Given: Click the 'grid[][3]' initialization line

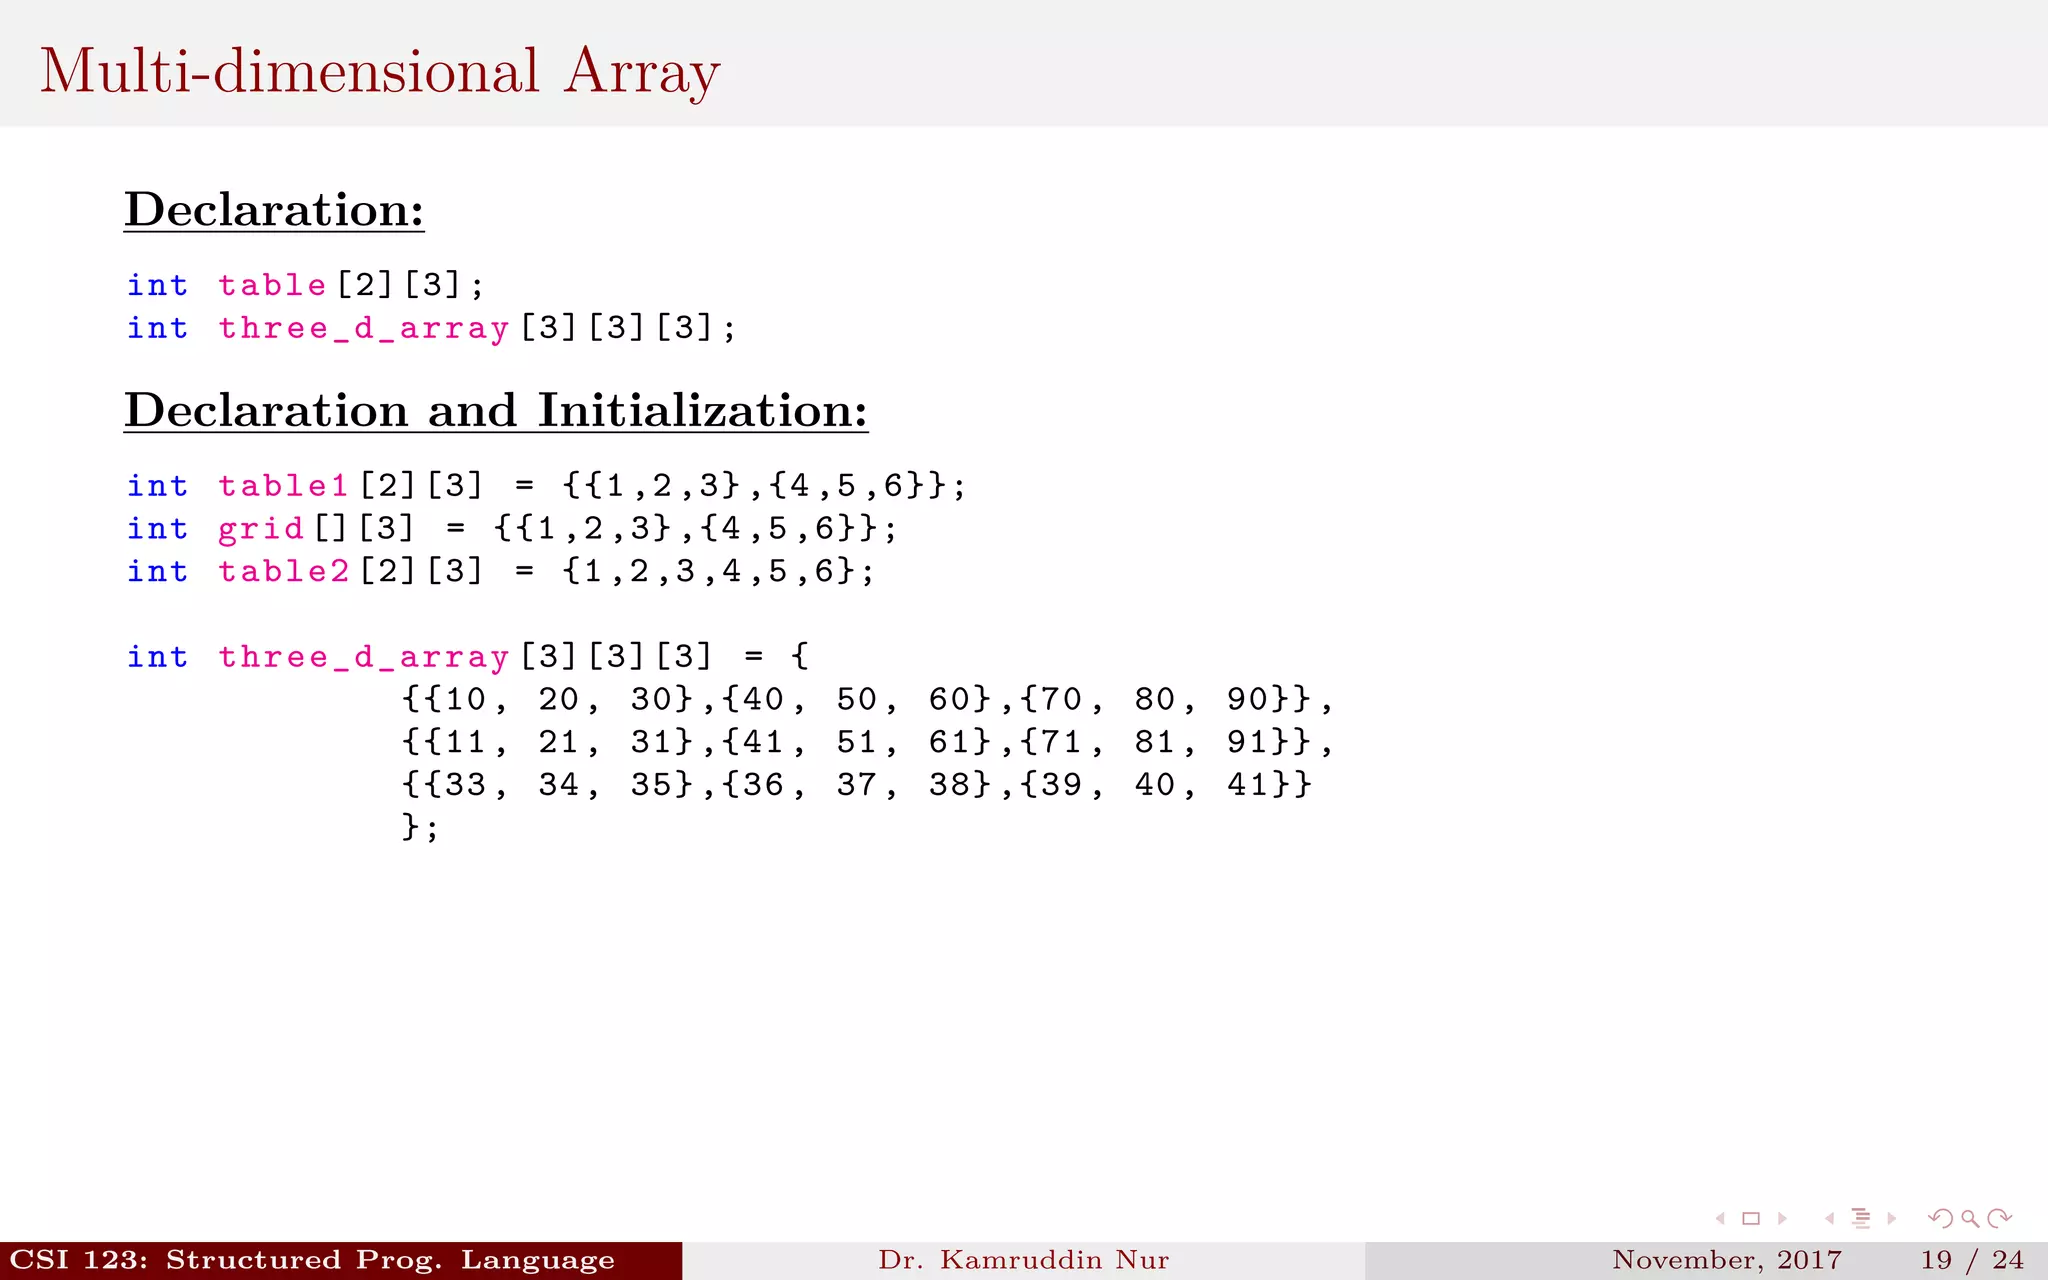Looking at the screenshot, I should [x=512, y=529].
